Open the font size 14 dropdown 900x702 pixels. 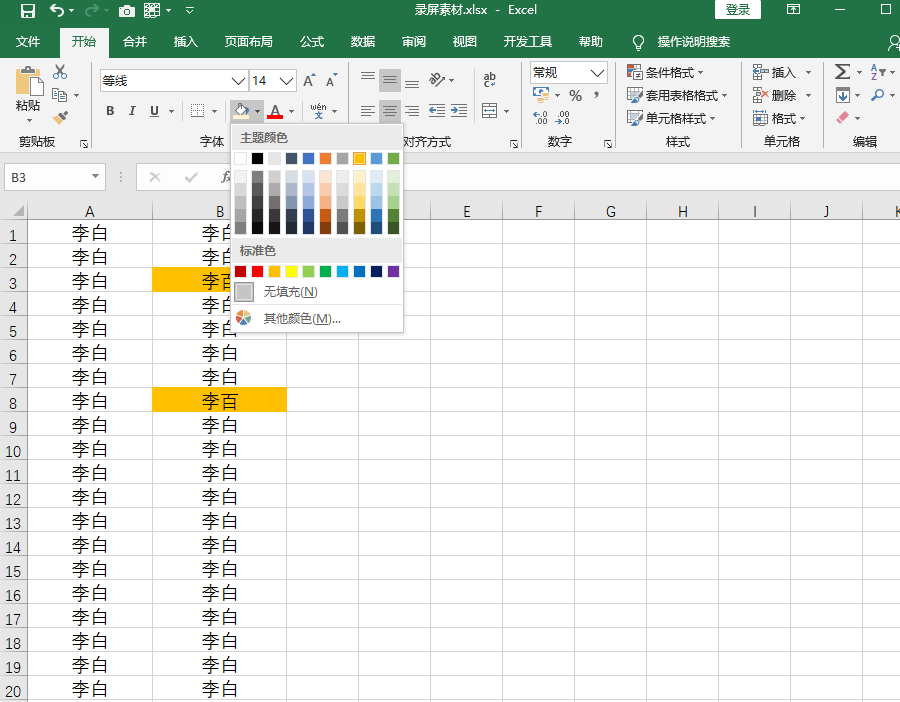pyautogui.click(x=287, y=81)
